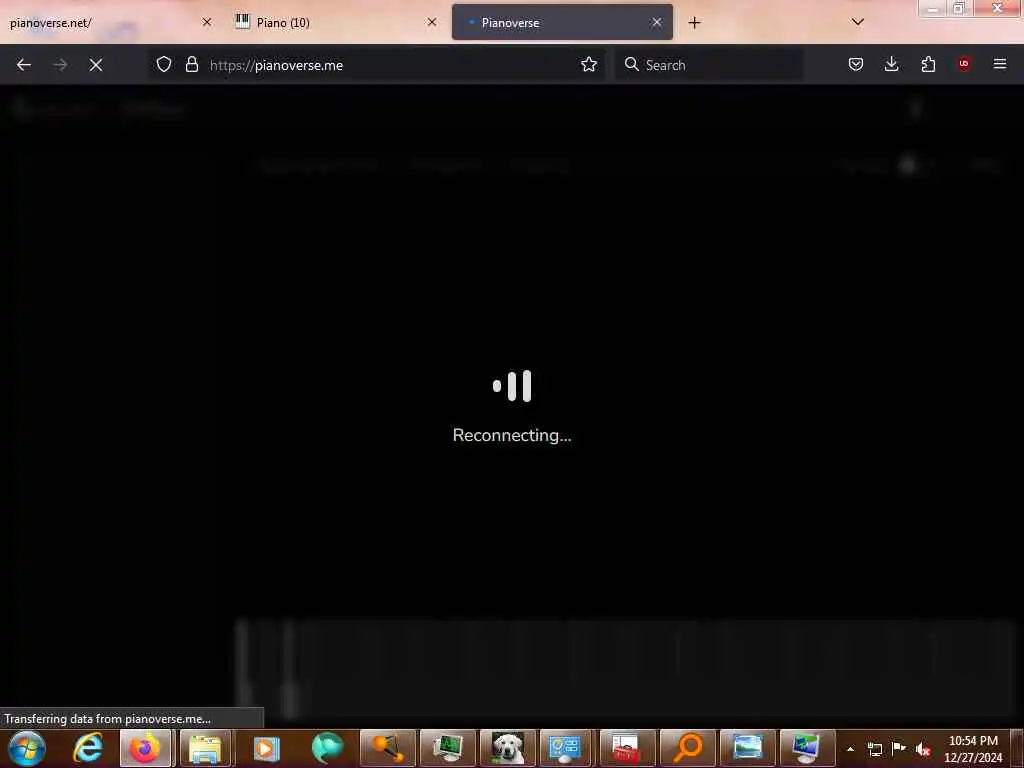Screen dimensions: 1024x768
Task: Open the Downloads panel
Action: pyautogui.click(x=891, y=64)
